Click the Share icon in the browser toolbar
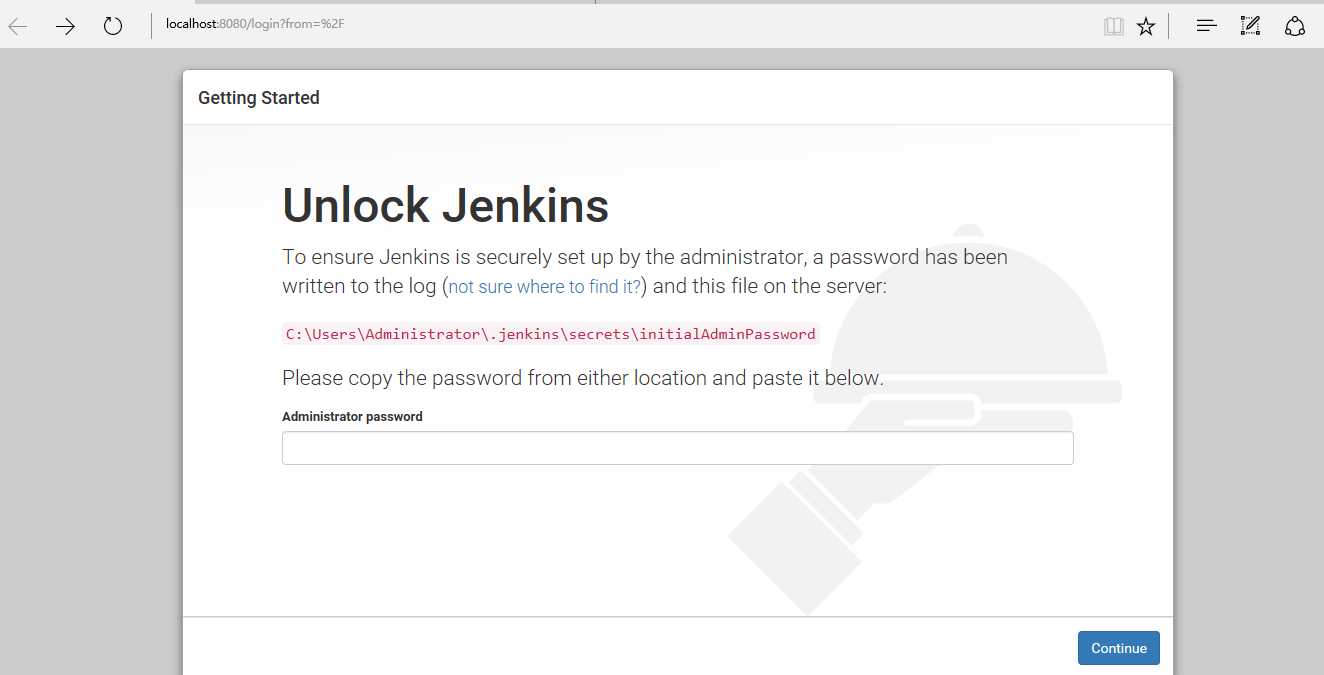Image resolution: width=1324 pixels, height=675 pixels. pos(1295,26)
